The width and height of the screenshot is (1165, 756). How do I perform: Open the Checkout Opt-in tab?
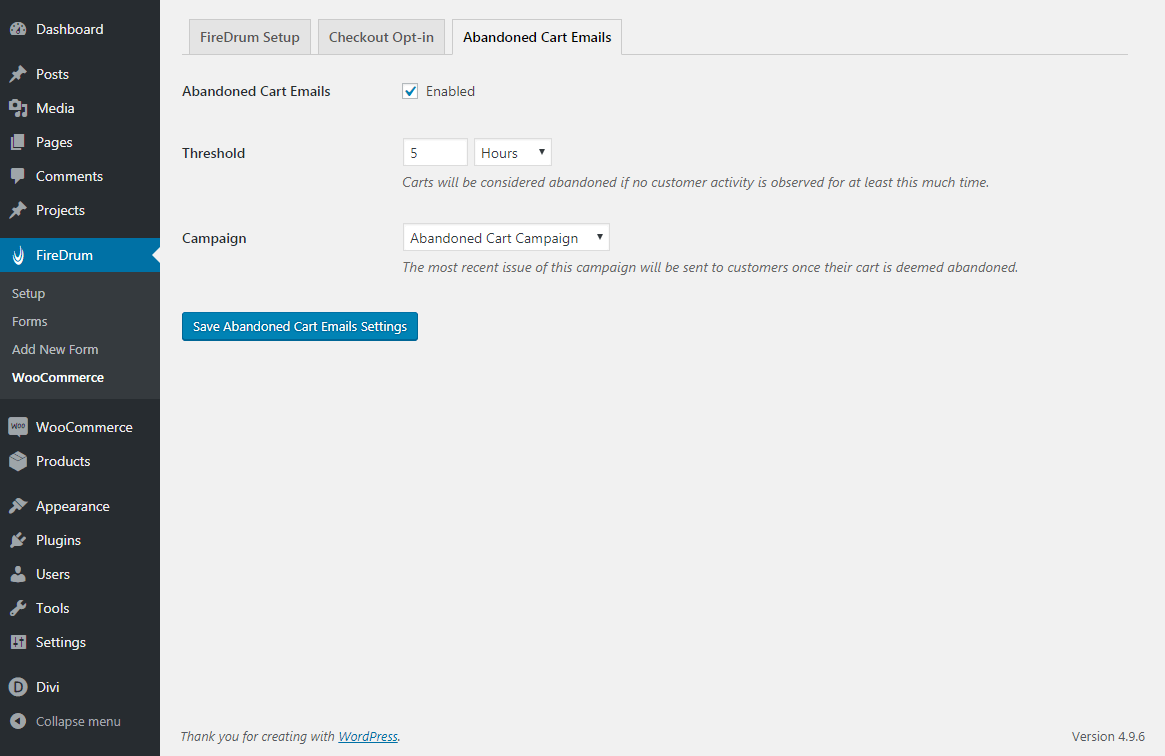point(381,37)
